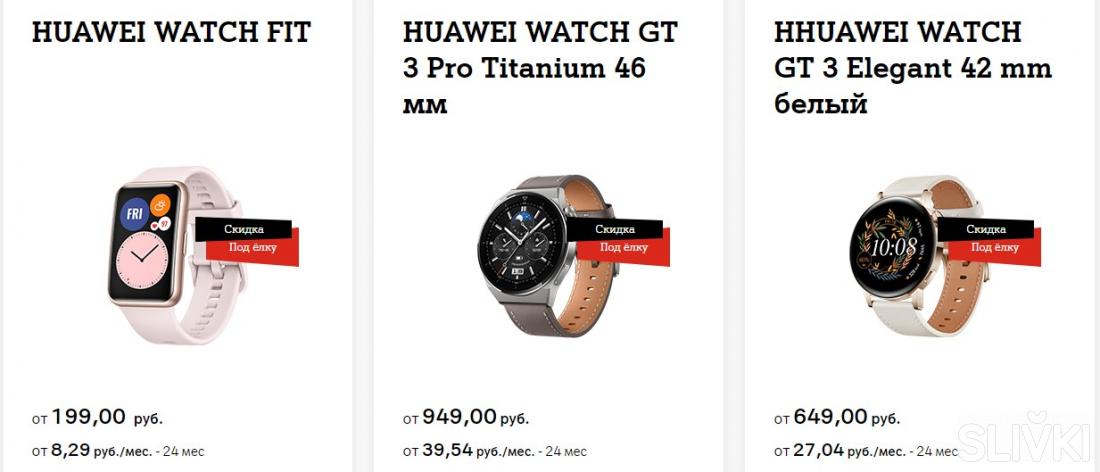
Task: Click the Скидка badge on Watch Fit
Action: point(243,229)
